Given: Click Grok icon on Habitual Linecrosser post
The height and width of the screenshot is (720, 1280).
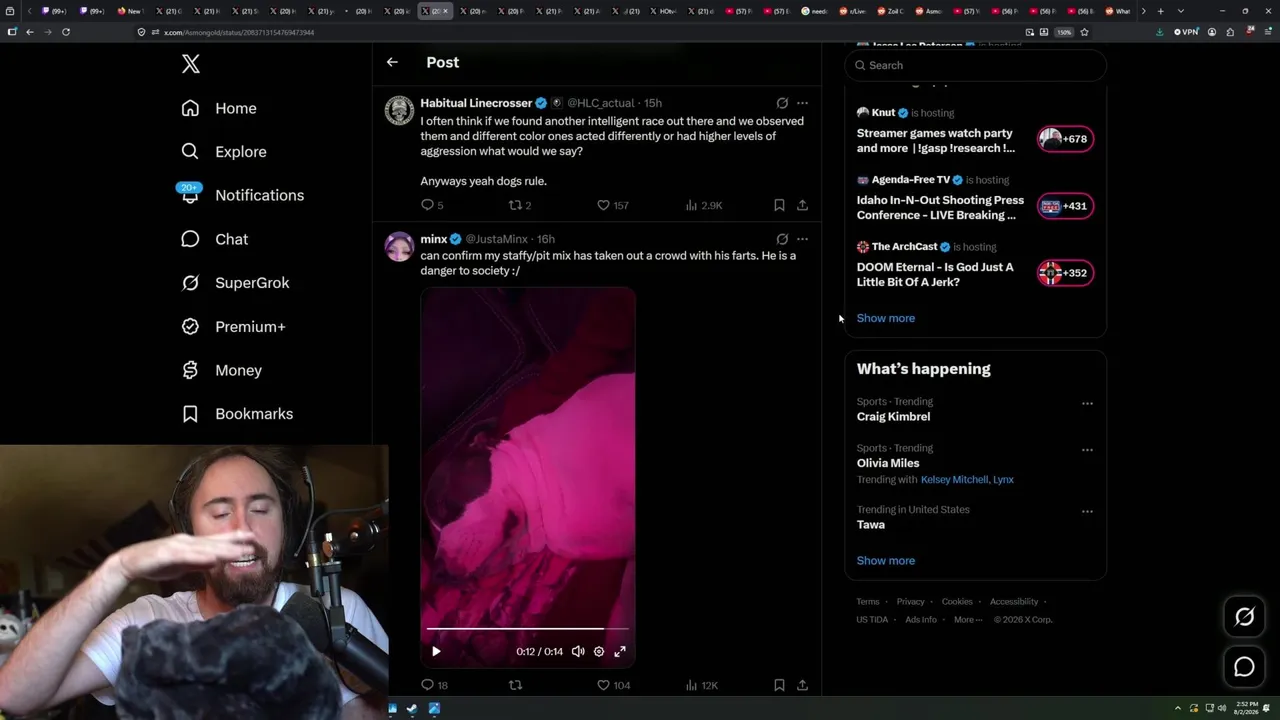Looking at the screenshot, I should coord(782,103).
